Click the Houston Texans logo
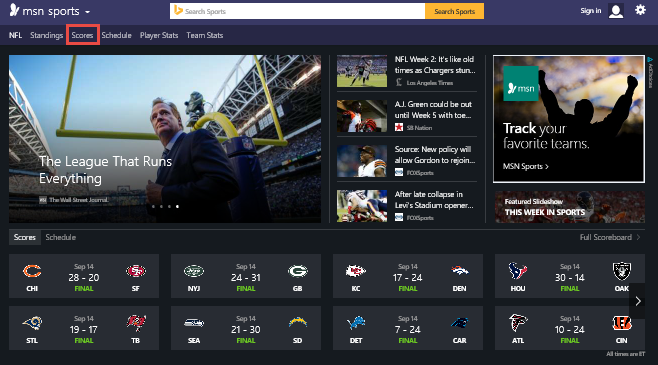 coord(518,271)
